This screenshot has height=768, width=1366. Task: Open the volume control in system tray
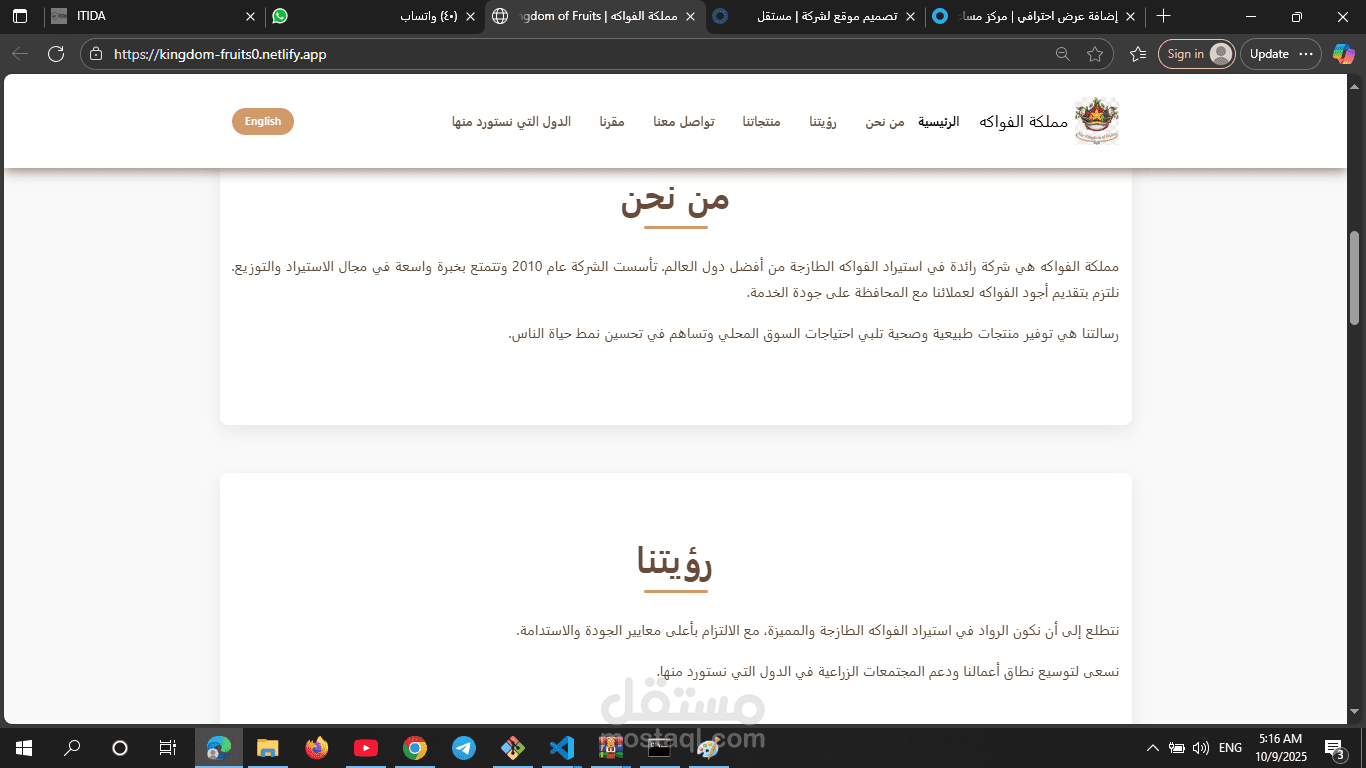tap(1201, 748)
